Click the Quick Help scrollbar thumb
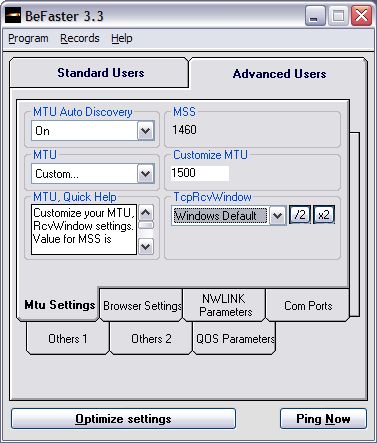Viewport: 377px width, 443px height. tap(146, 225)
